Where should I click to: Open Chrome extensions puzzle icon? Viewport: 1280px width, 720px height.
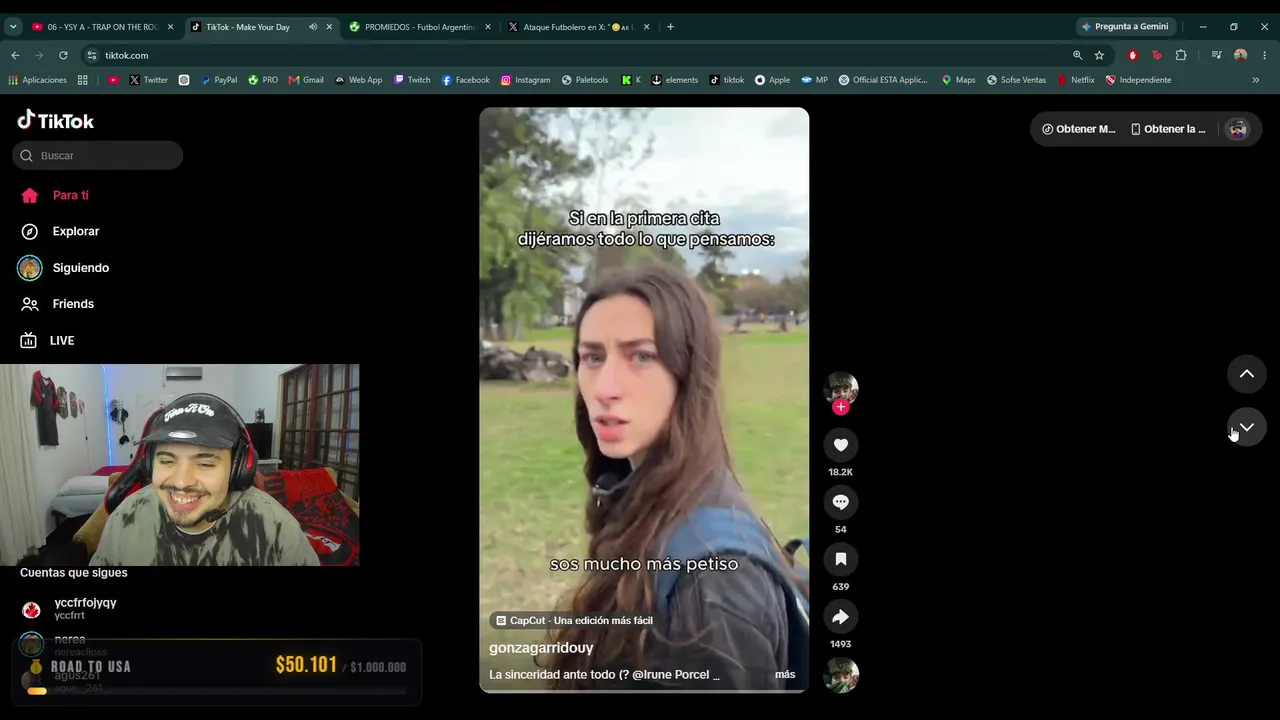[x=1181, y=55]
